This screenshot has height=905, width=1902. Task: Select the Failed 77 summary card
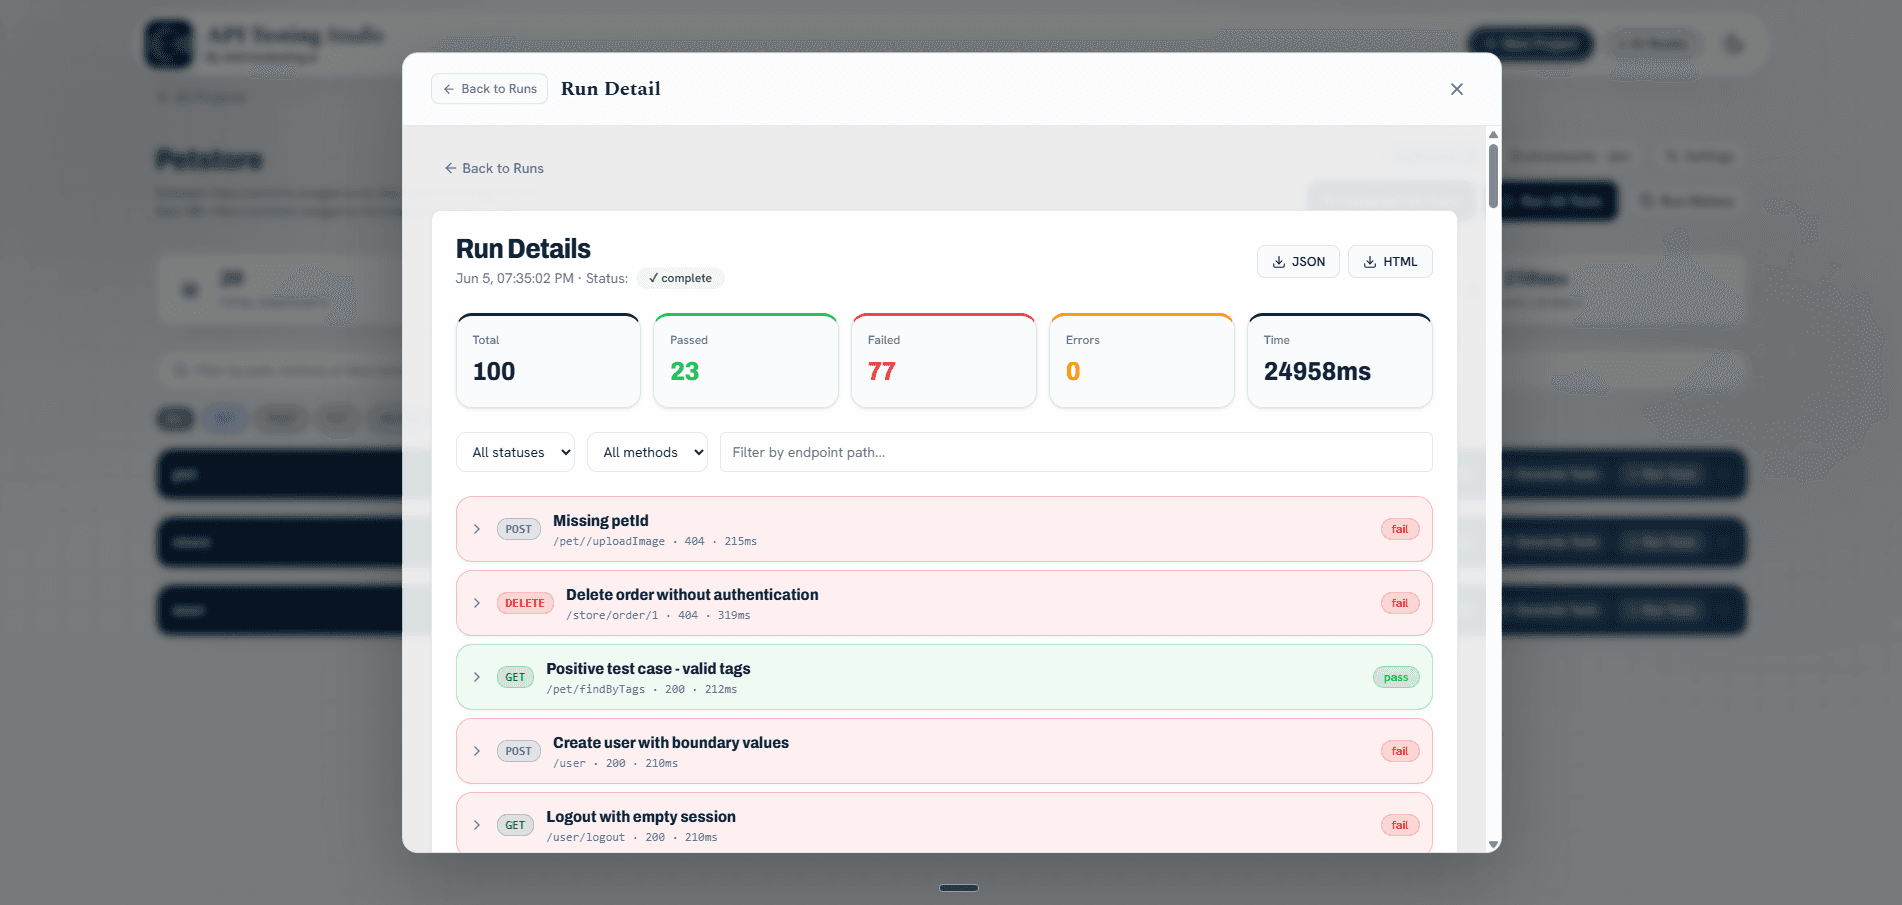[944, 361]
